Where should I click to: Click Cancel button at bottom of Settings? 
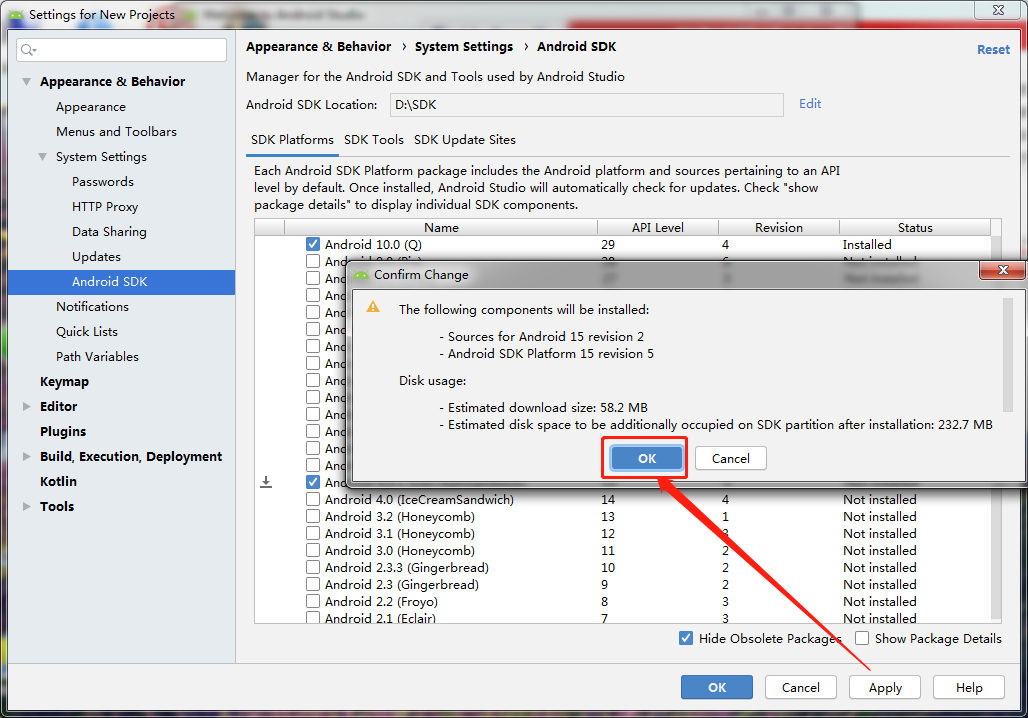(x=801, y=687)
